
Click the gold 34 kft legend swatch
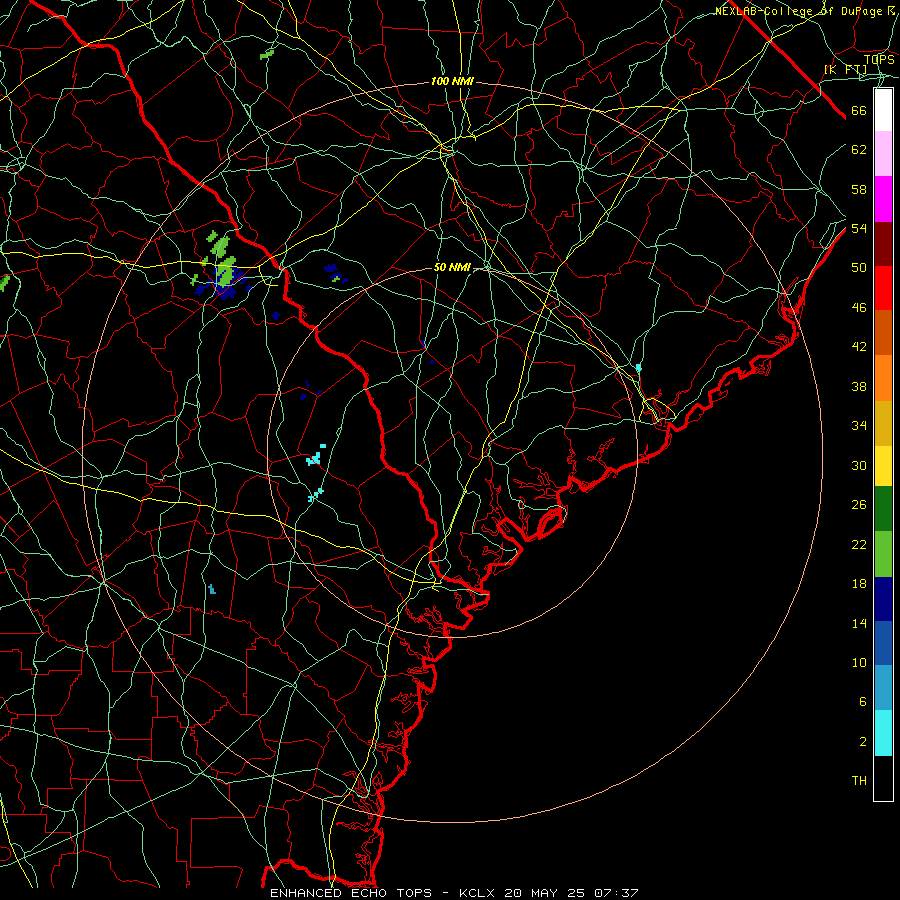883,423
